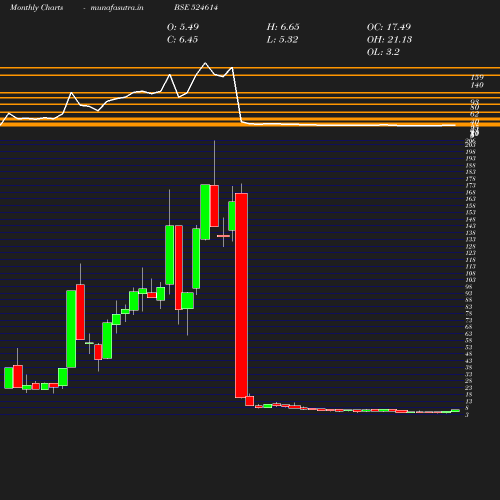Click the '3' label at the axis bottom
The width and height of the screenshot is (500, 500).
click(x=467, y=415)
